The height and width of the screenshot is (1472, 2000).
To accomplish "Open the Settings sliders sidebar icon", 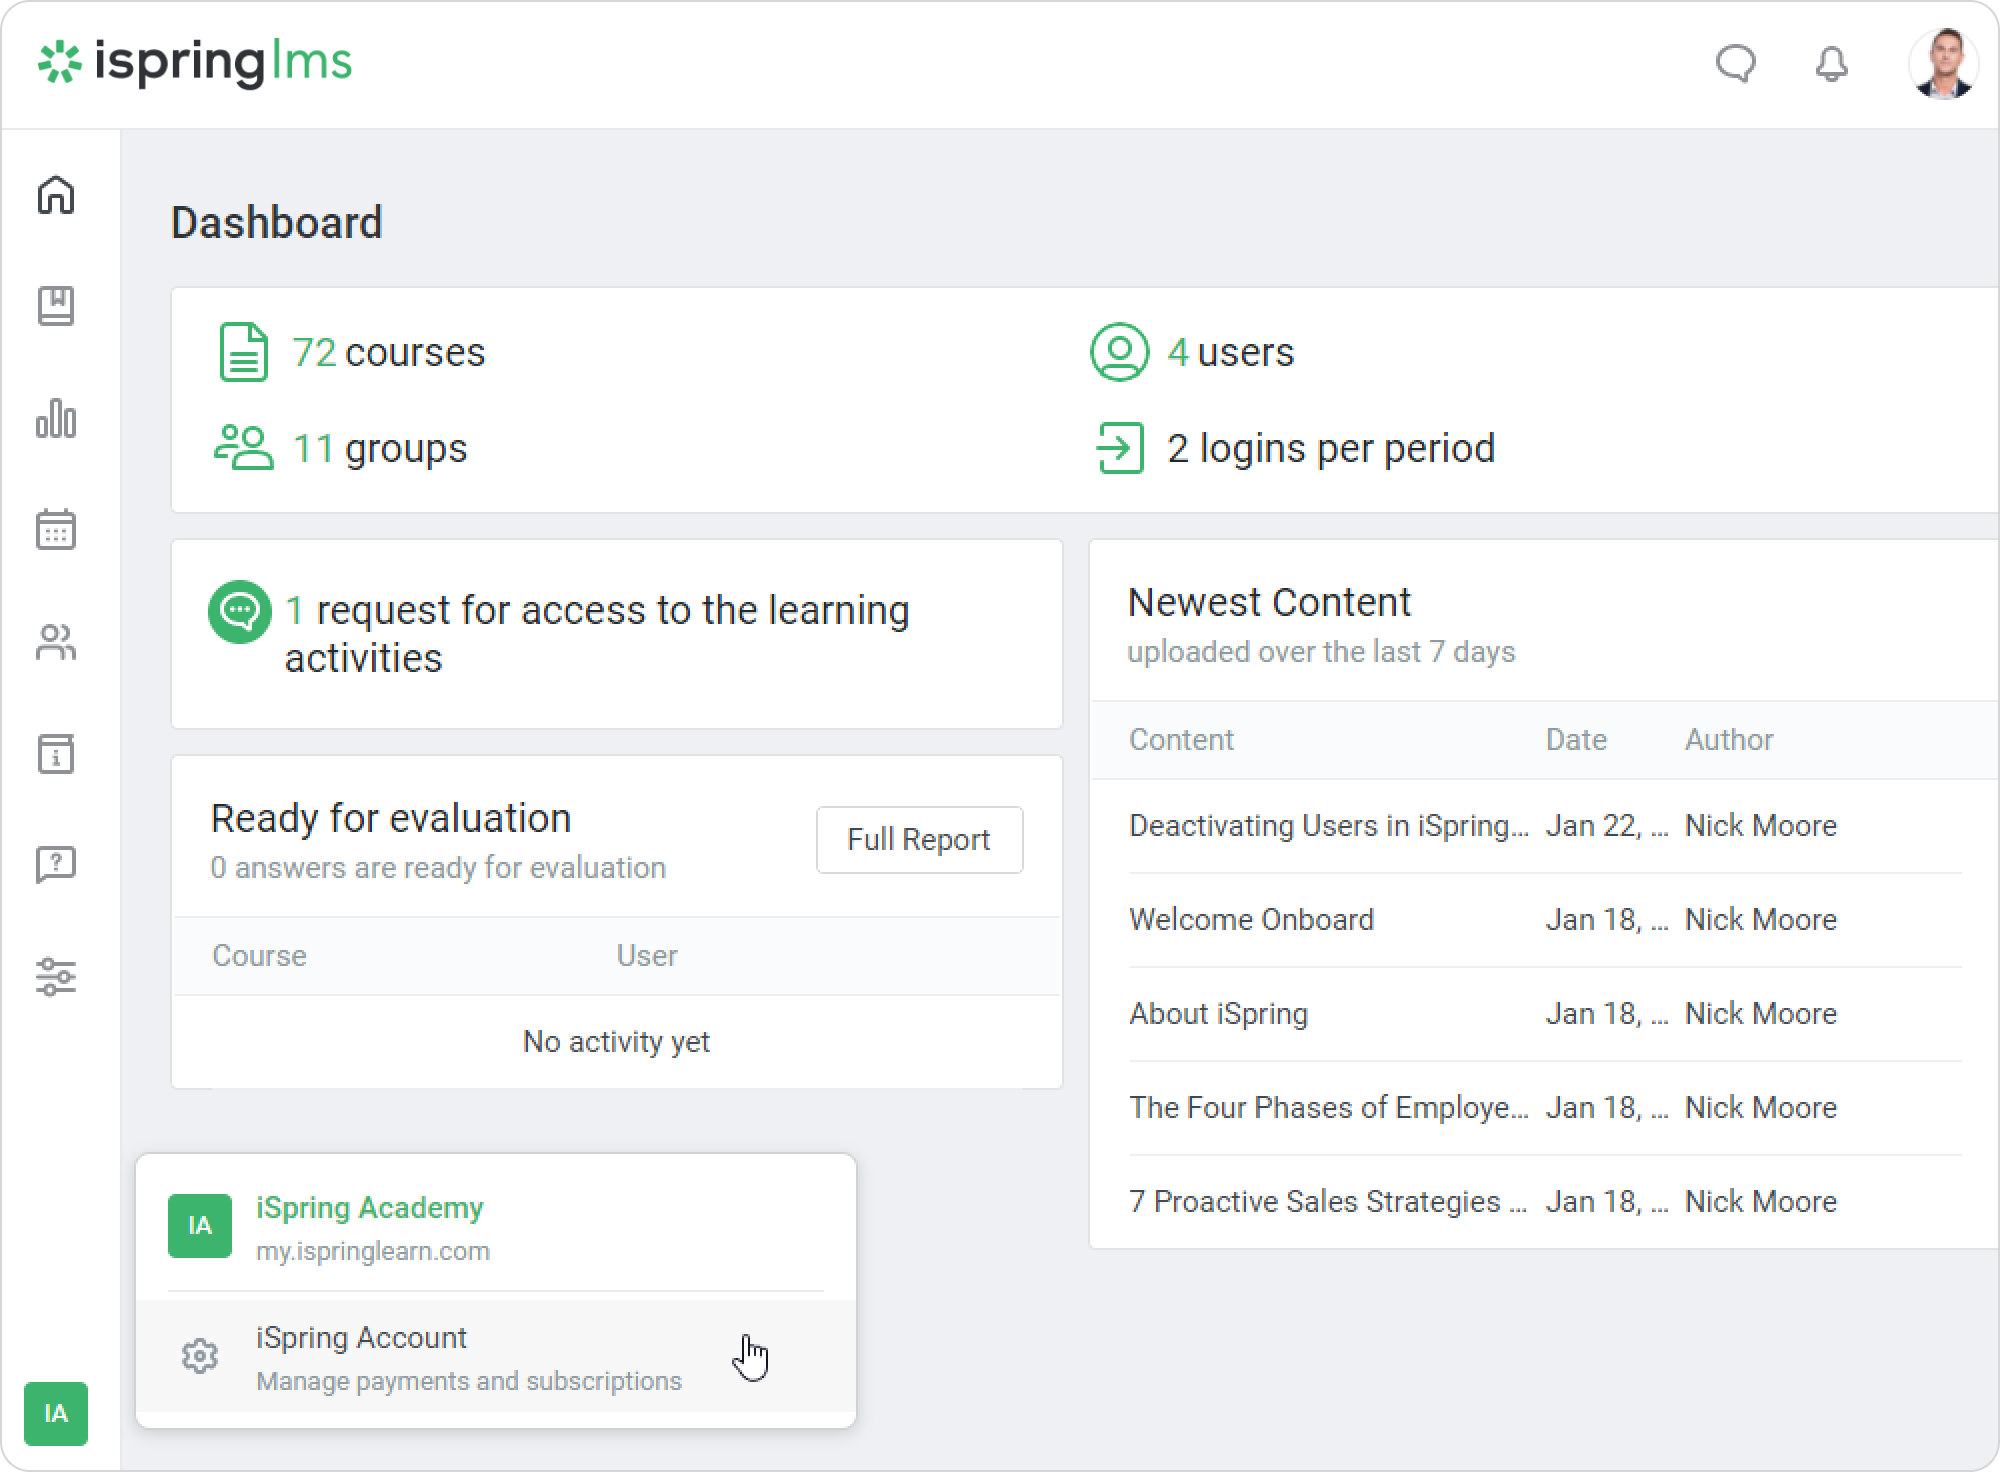I will coord(56,977).
